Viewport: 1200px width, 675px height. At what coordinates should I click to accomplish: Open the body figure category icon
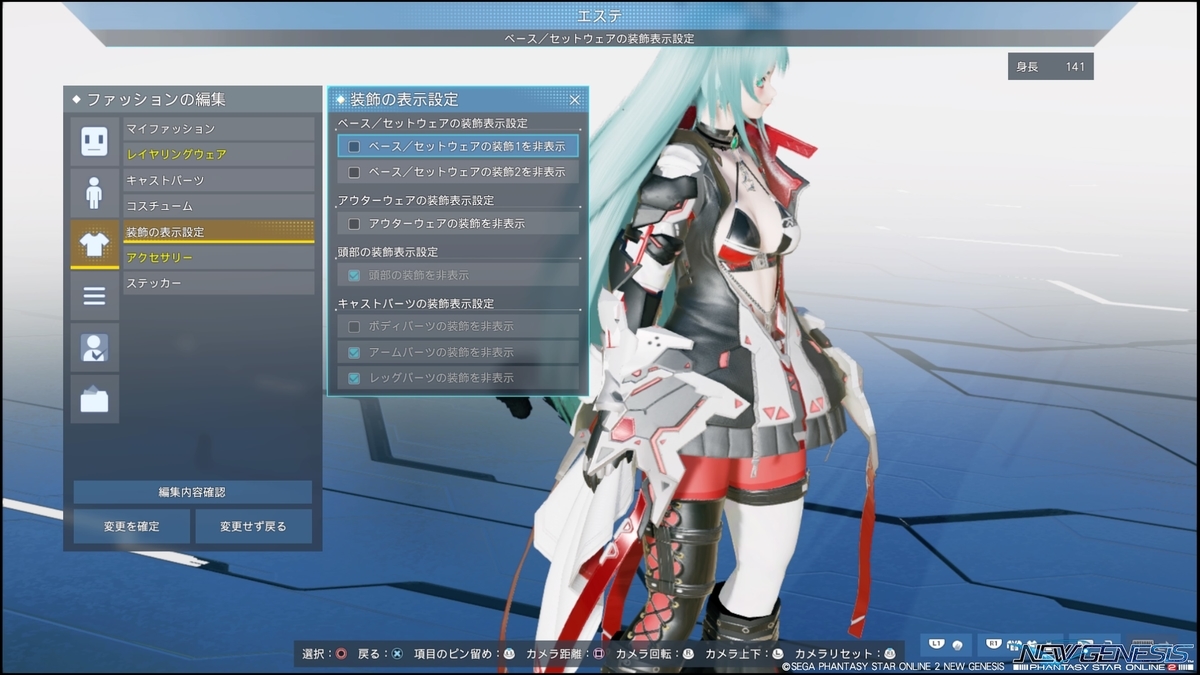[94, 193]
